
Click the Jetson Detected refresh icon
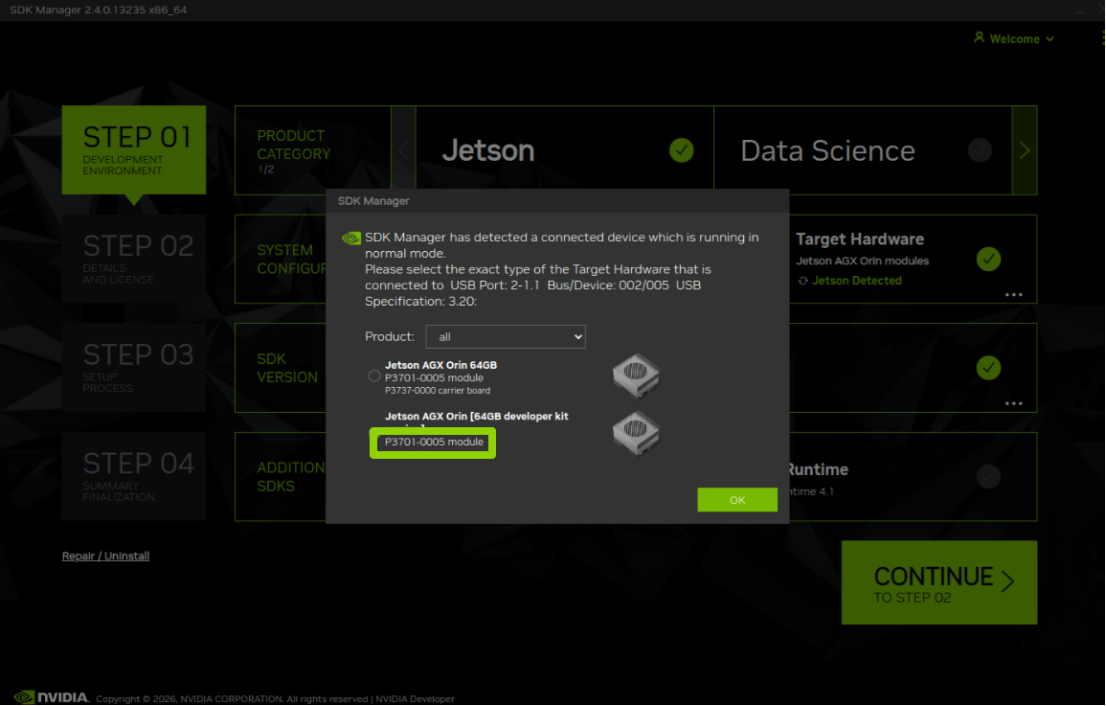pyautogui.click(x=802, y=281)
